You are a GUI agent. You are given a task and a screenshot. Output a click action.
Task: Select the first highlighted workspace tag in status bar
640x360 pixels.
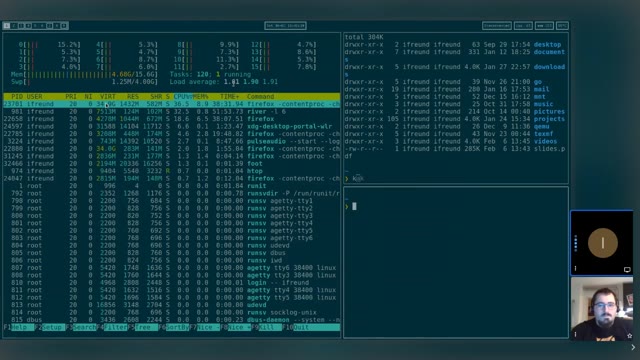pos(7,26)
